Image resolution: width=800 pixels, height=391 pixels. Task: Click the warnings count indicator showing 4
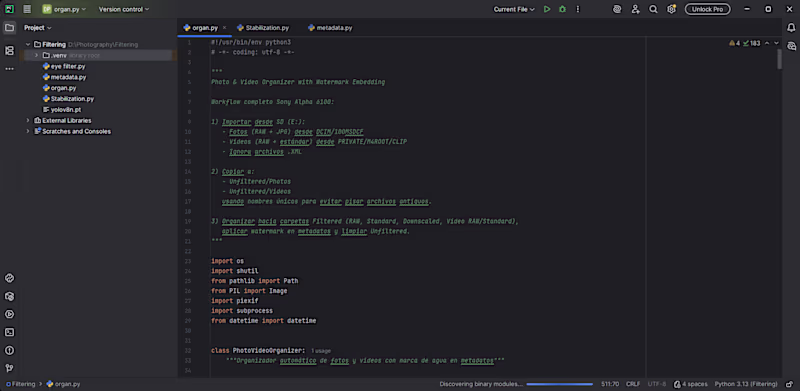coord(735,43)
